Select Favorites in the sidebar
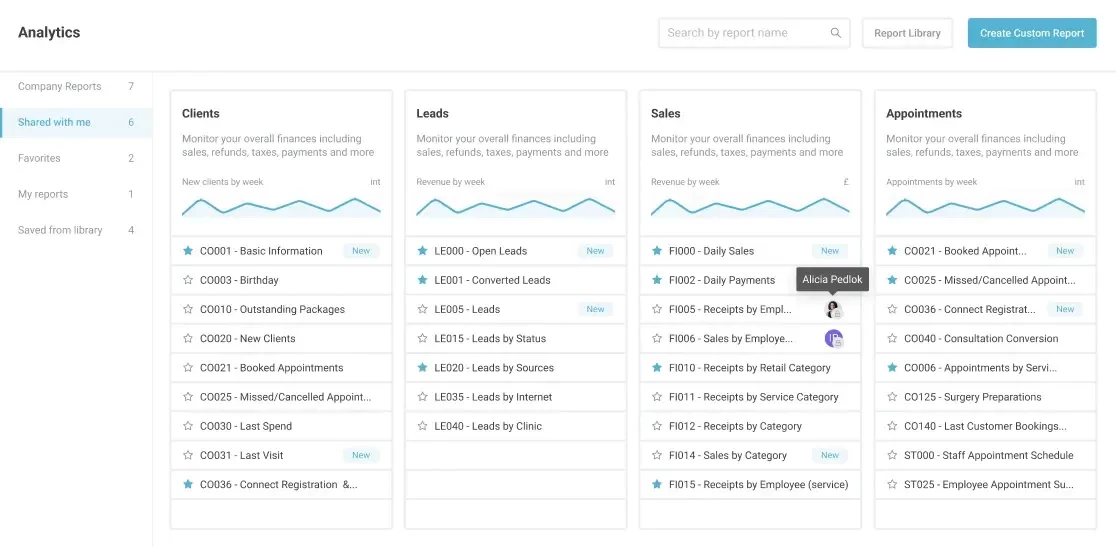Viewport: 1116px width, 547px height. coord(39,158)
